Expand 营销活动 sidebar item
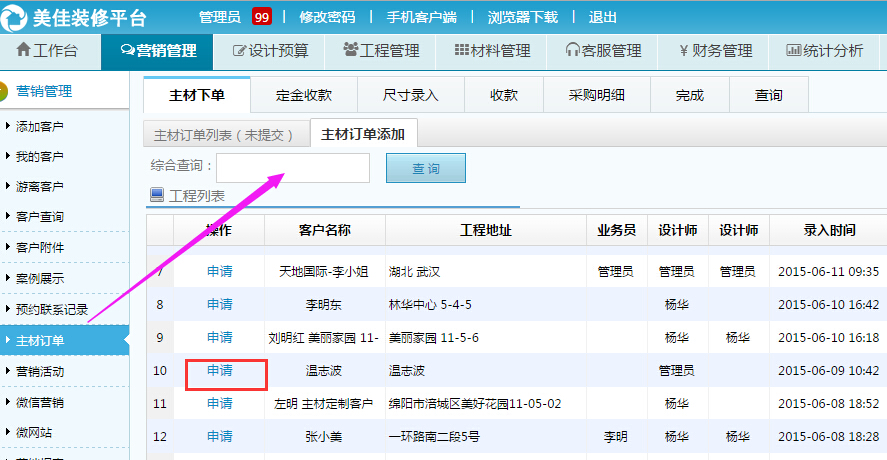 40,372
